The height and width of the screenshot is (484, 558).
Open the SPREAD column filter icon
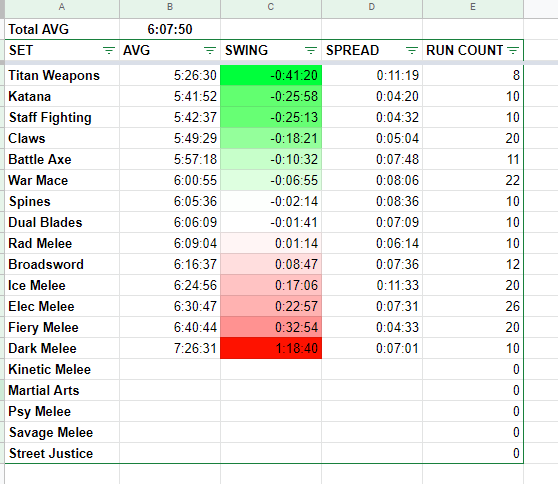[x=412, y=51]
